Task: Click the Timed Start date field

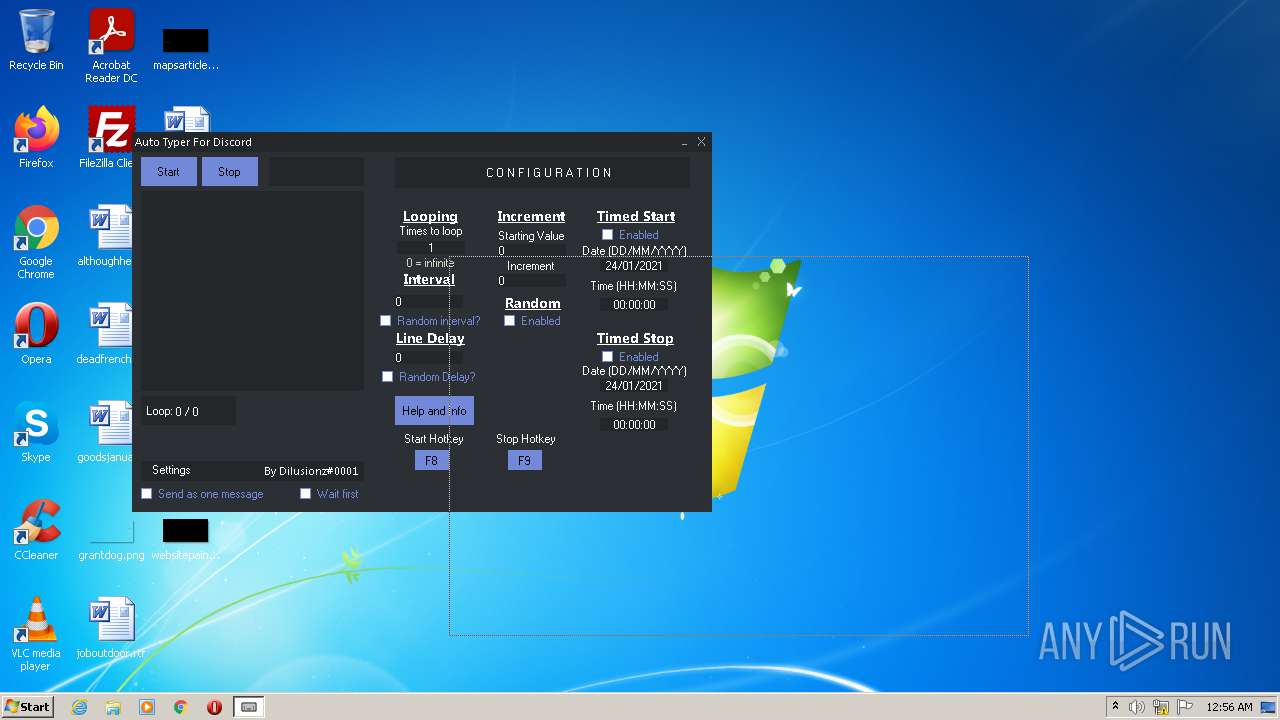Action: pyautogui.click(x=634, y=267)
